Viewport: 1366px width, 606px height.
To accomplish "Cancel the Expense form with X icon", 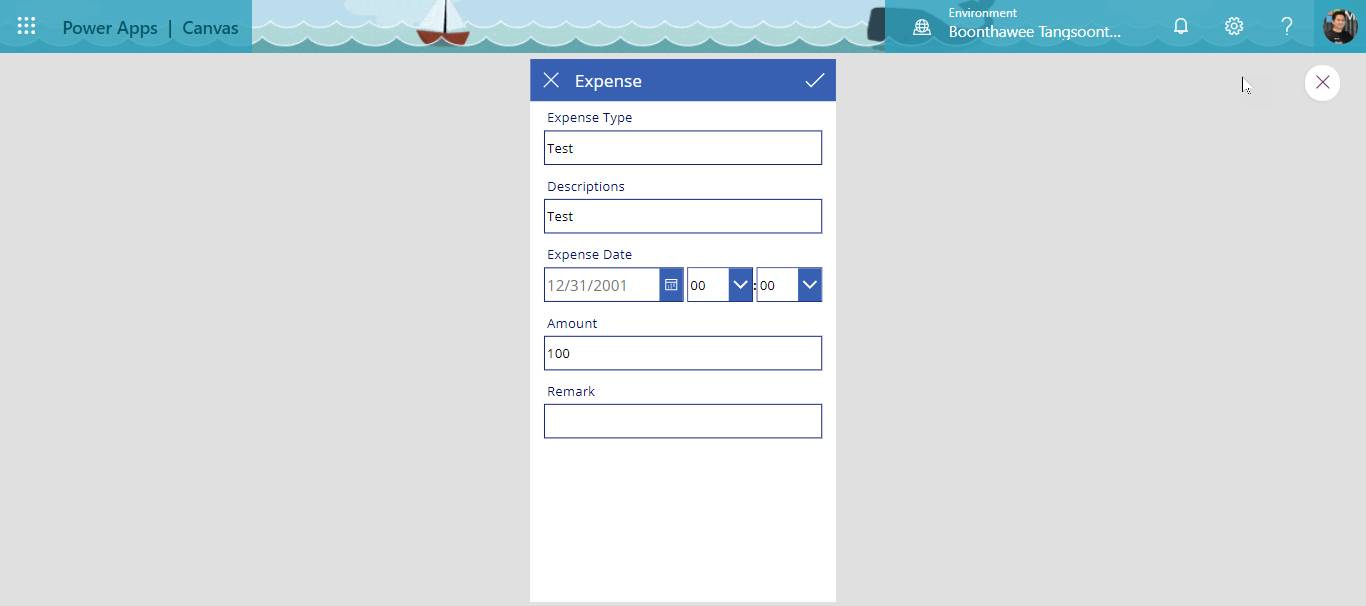I will click(x=551, y=81).
